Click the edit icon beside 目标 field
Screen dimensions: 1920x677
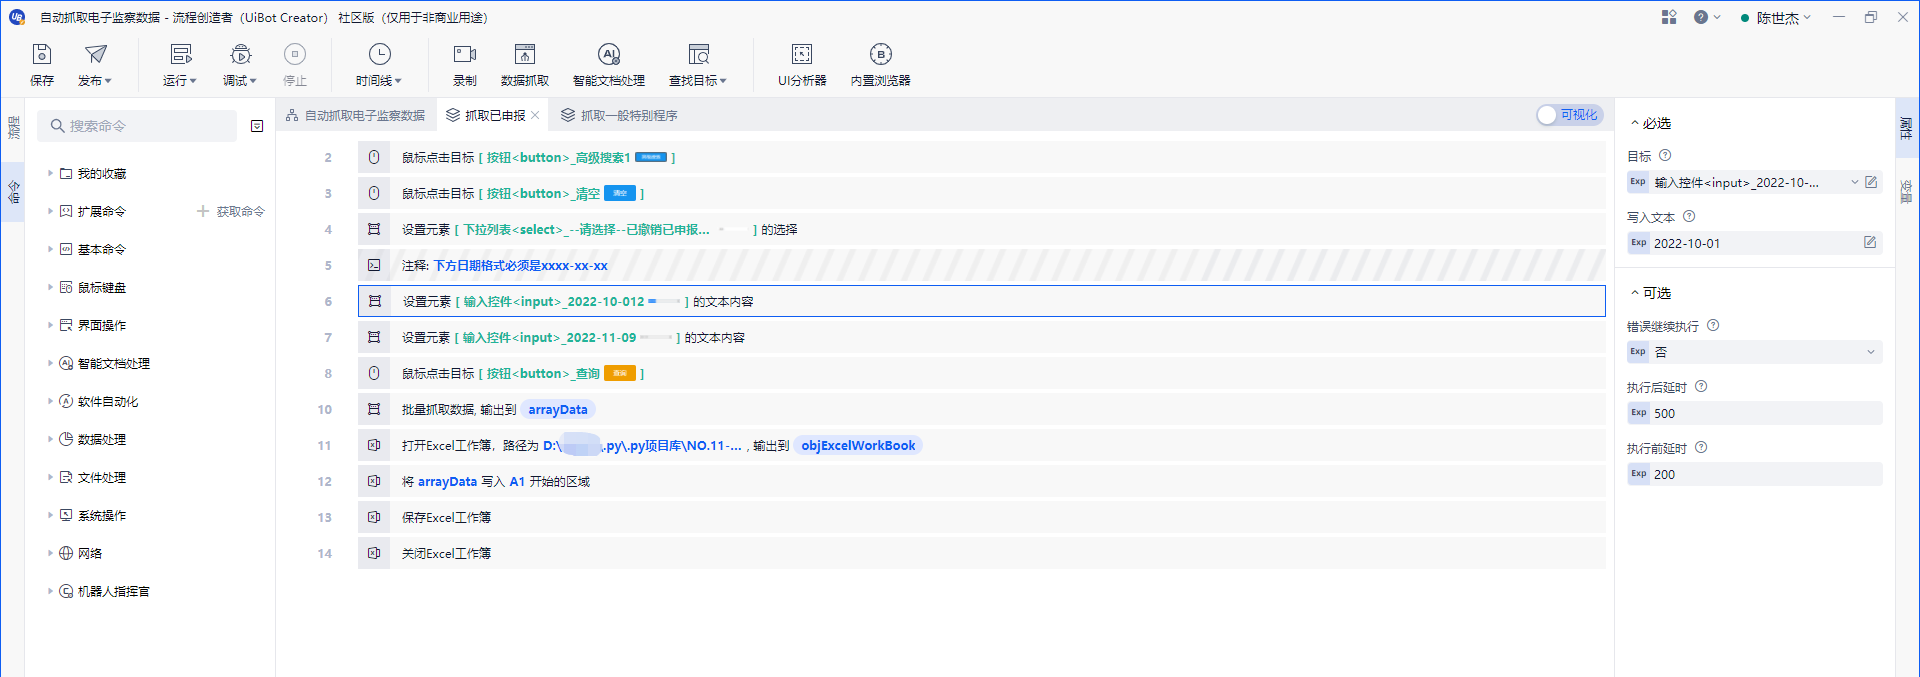[1870, 182]
